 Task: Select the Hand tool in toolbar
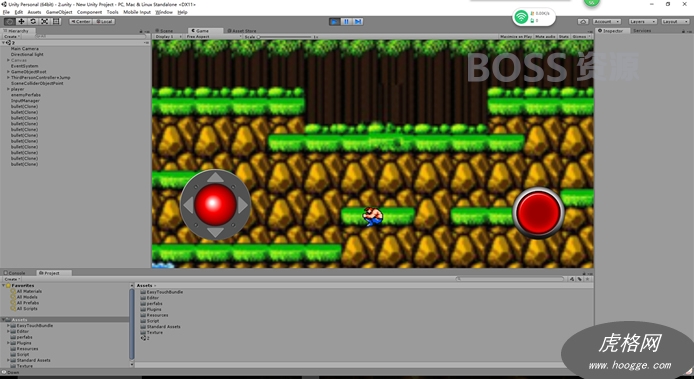tap(9, 21)
